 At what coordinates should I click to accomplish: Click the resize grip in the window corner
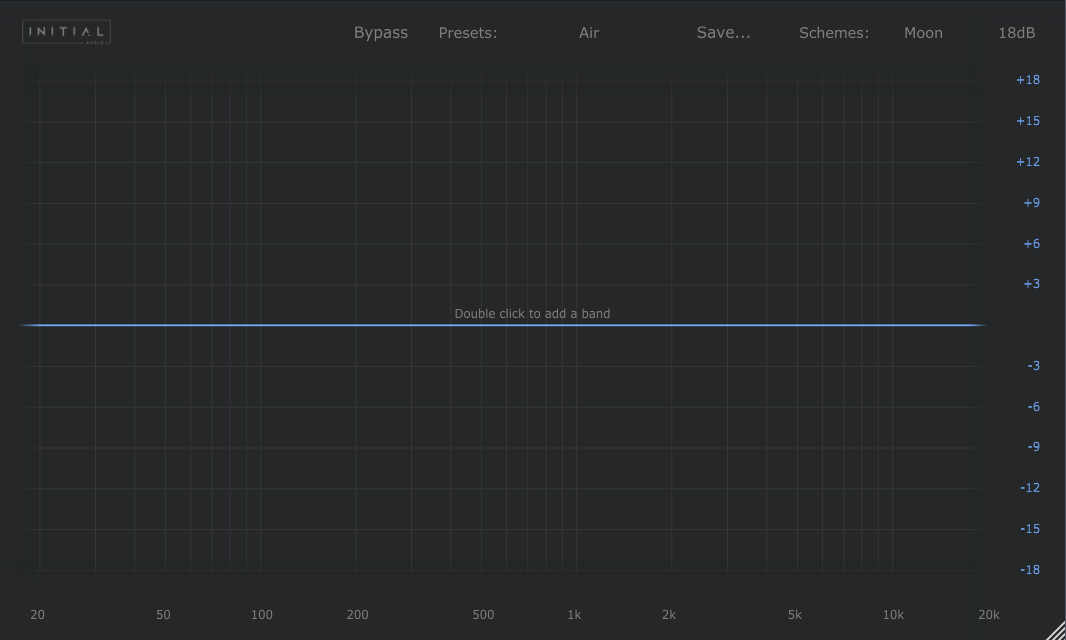[1055, 630]
